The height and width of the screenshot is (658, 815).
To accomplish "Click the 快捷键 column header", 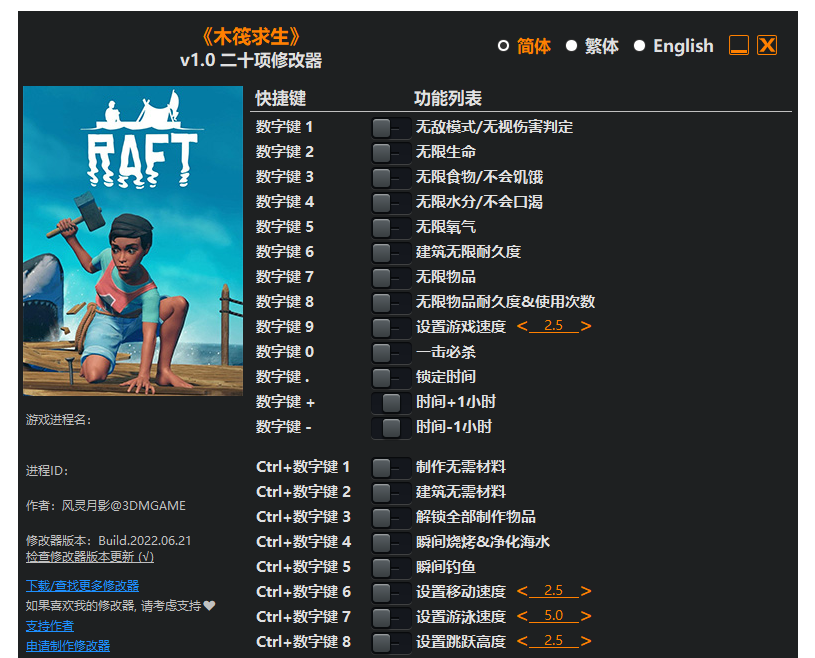I will click(281, 98).
